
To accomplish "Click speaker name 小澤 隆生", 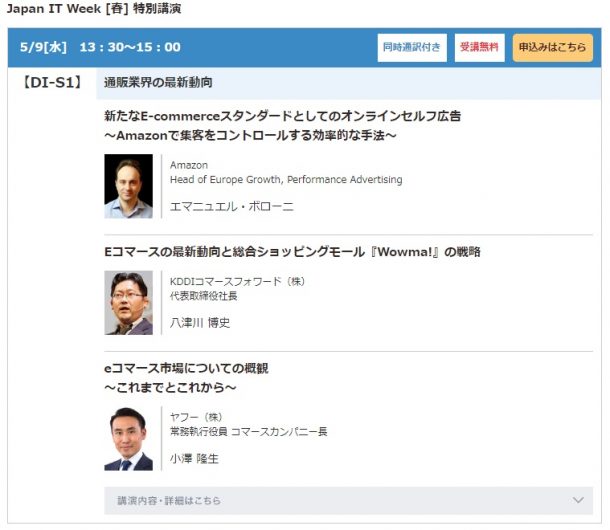I will coord(194,458).
